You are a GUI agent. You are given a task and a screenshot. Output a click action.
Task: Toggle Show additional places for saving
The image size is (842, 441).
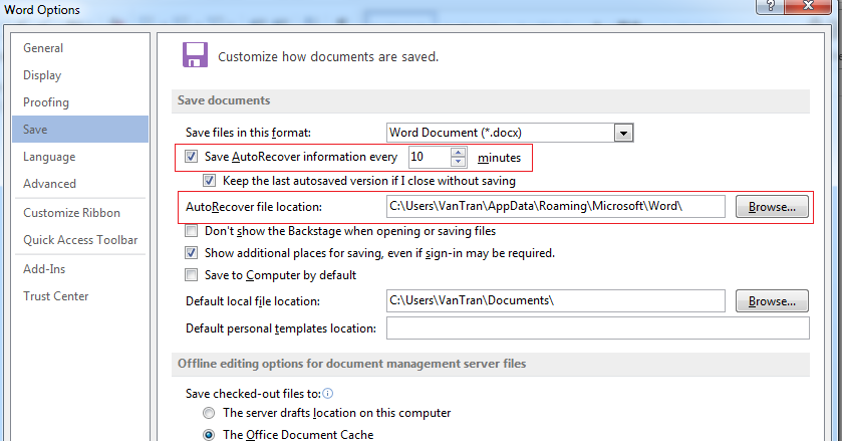point(192,253)
